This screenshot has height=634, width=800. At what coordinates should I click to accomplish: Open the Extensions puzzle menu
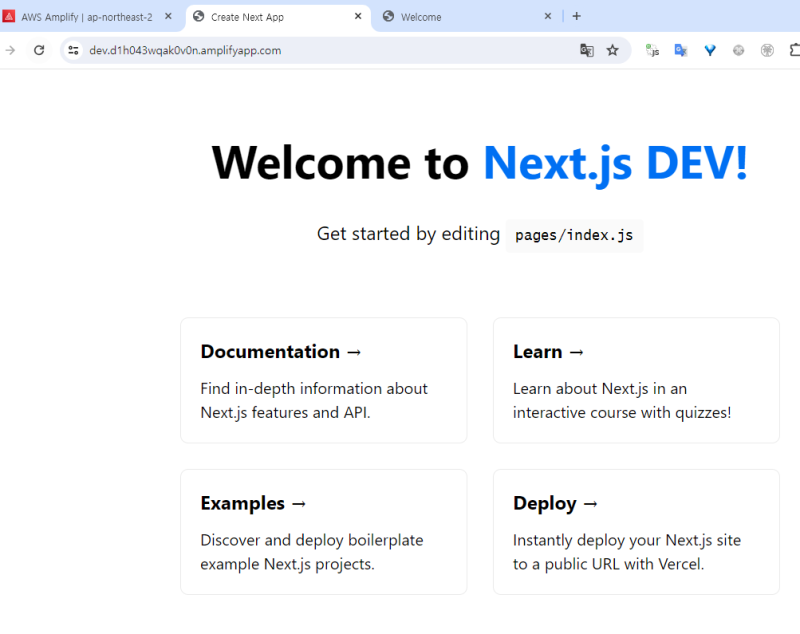tap(794, 50)
